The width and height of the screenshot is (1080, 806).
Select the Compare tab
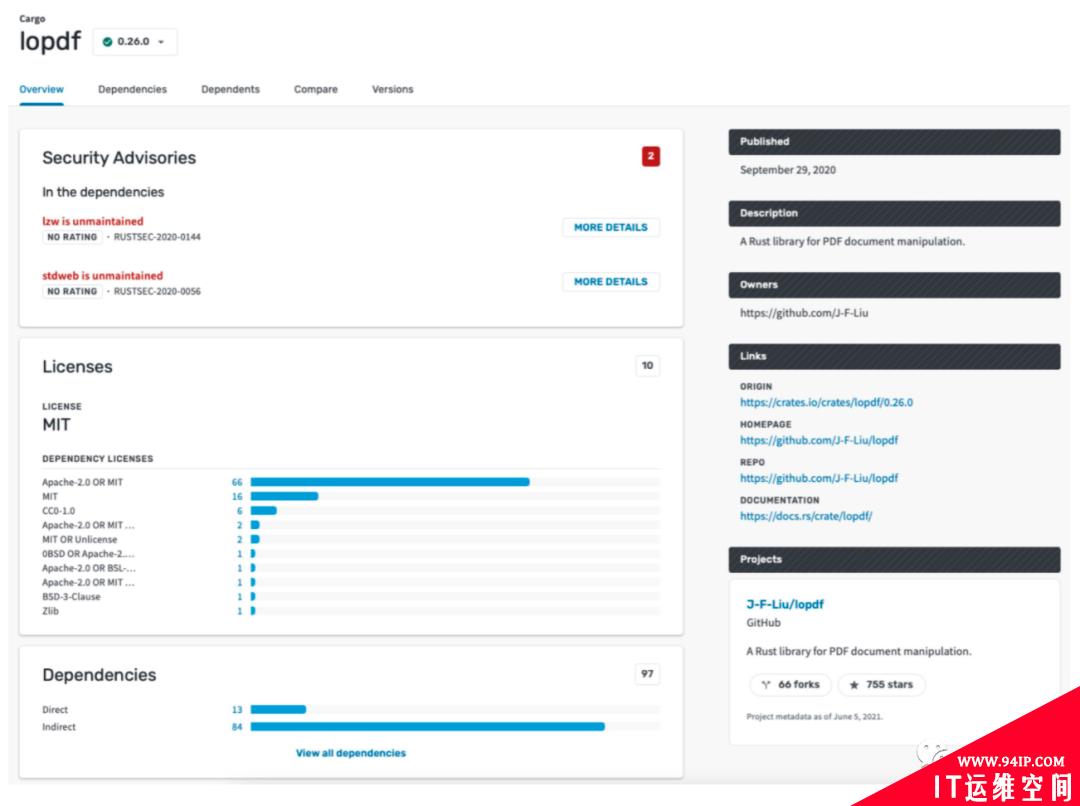pyautogui.click(x=315, y=89)
